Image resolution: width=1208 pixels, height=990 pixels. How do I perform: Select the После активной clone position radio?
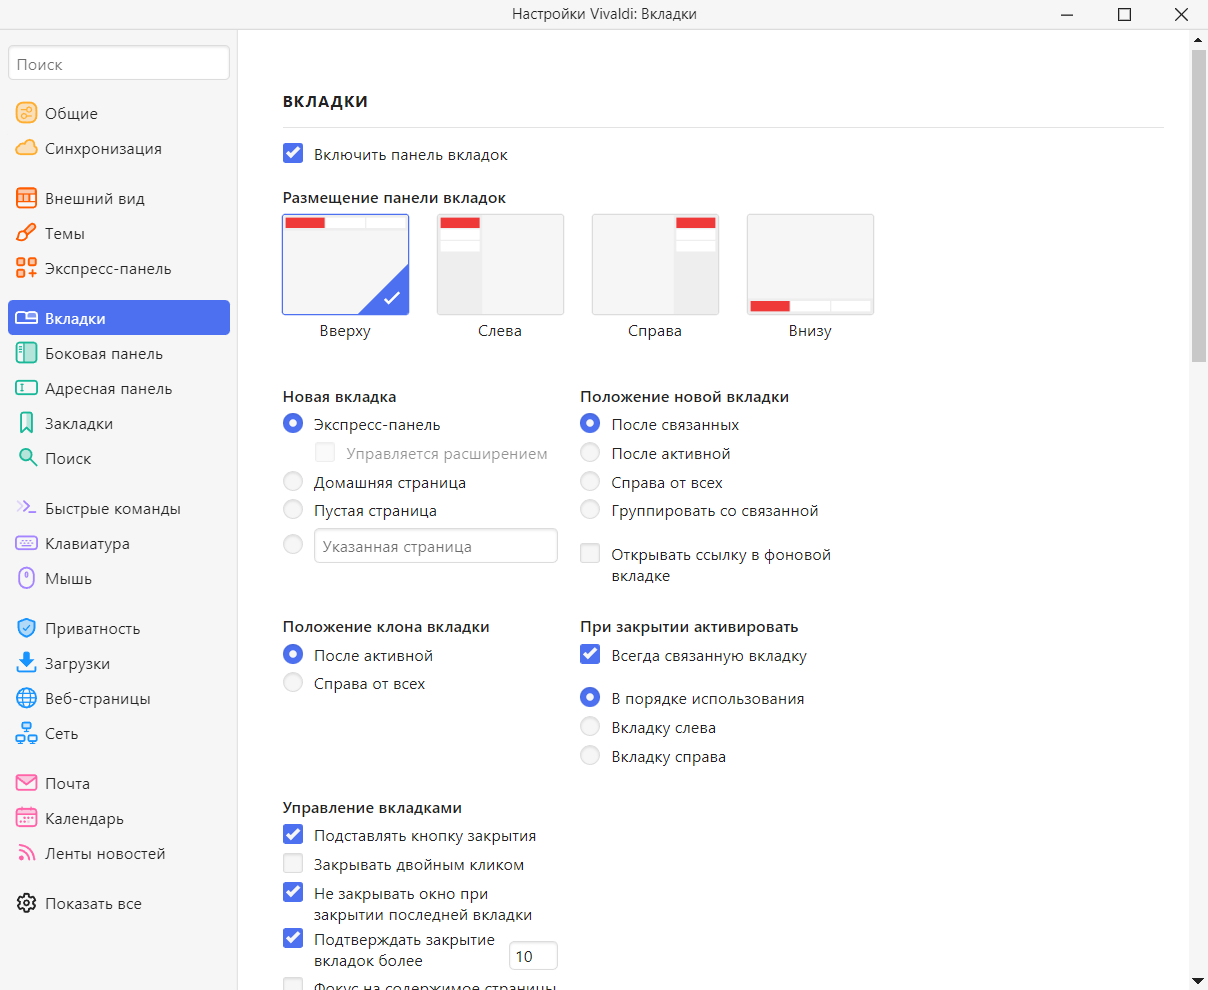click(293, 655)
